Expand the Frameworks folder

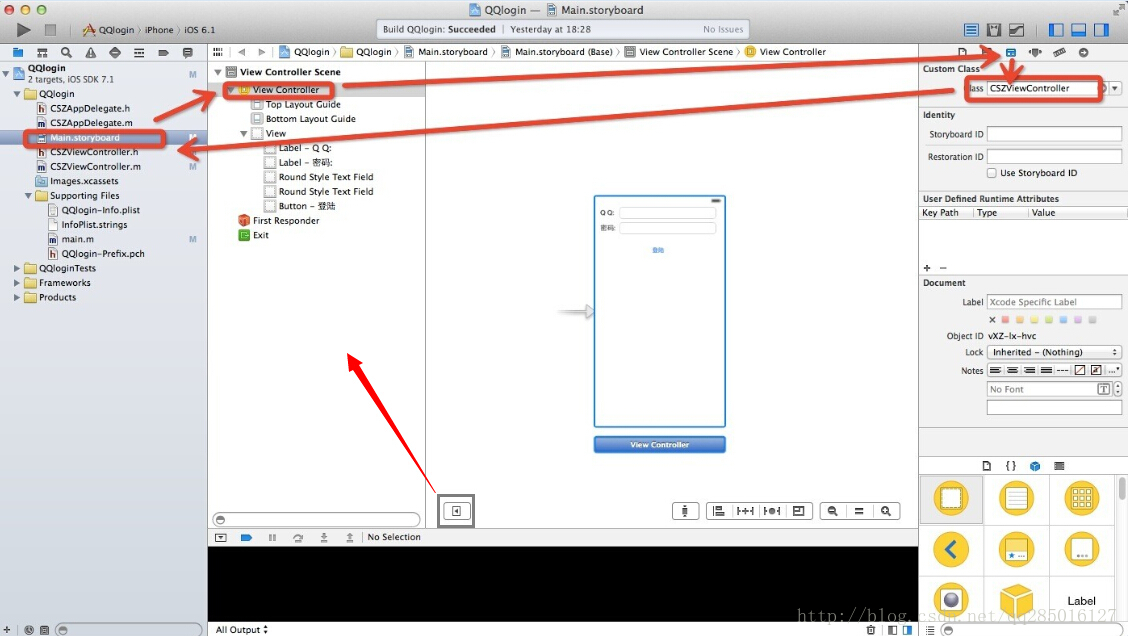coord(17,283)
